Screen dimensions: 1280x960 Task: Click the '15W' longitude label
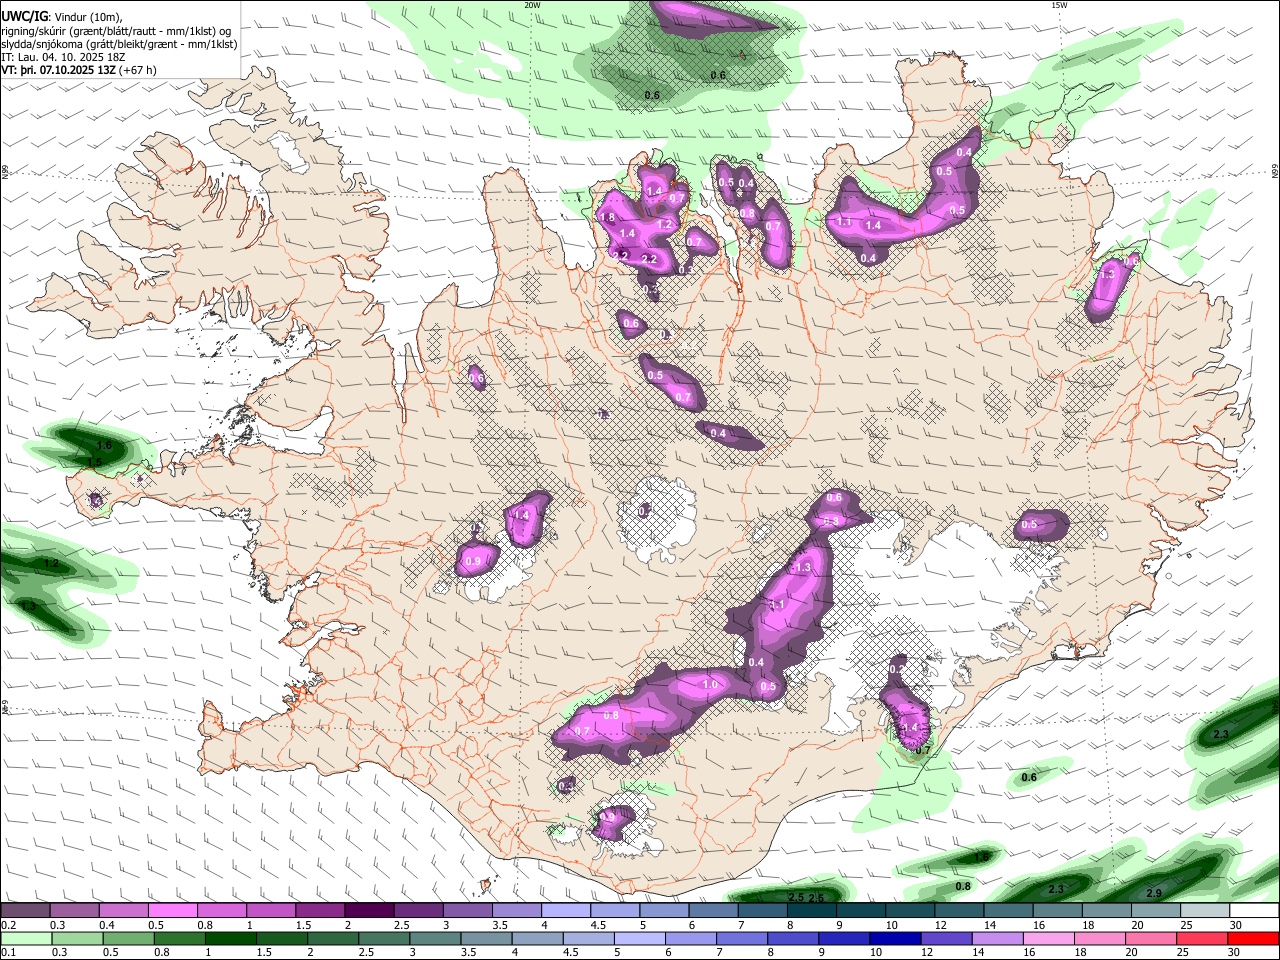pos(1059,5)
